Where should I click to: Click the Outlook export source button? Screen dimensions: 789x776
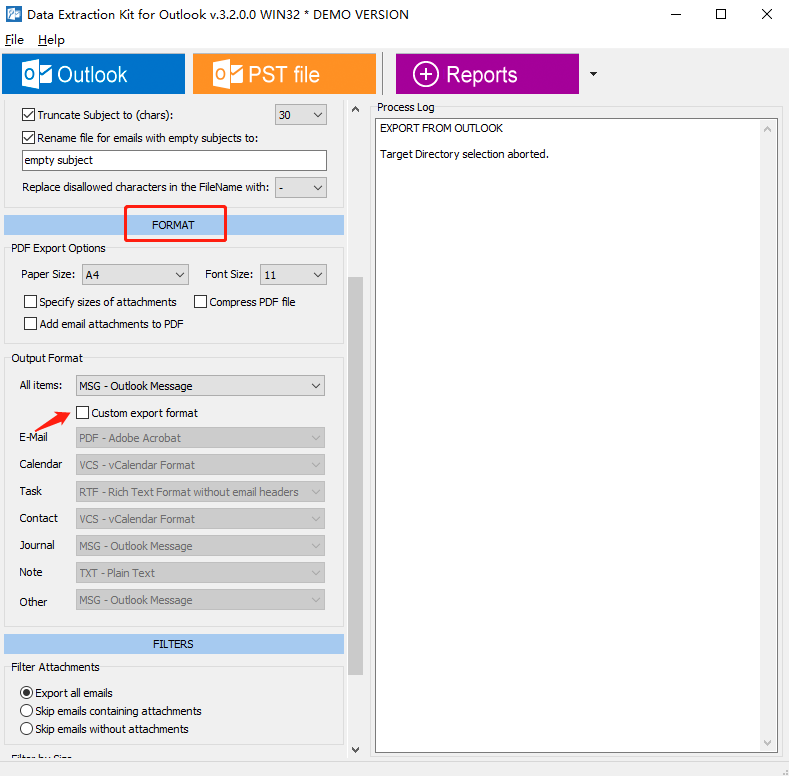click(x=93, y=74)
